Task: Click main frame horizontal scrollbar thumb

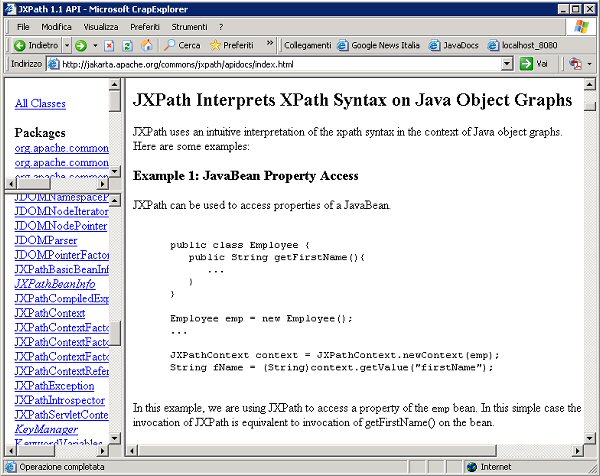Action: (317, 451)
